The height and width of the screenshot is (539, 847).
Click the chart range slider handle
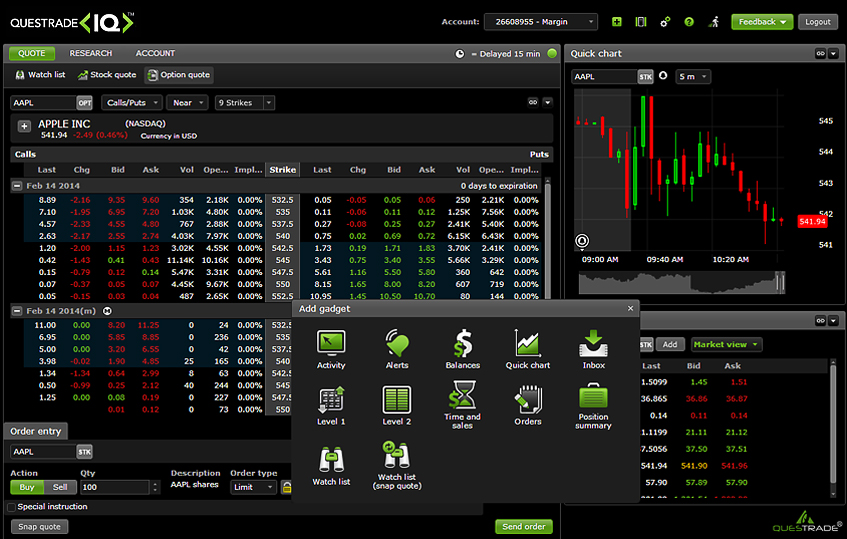pyautogui.click(x=779, y=282)
